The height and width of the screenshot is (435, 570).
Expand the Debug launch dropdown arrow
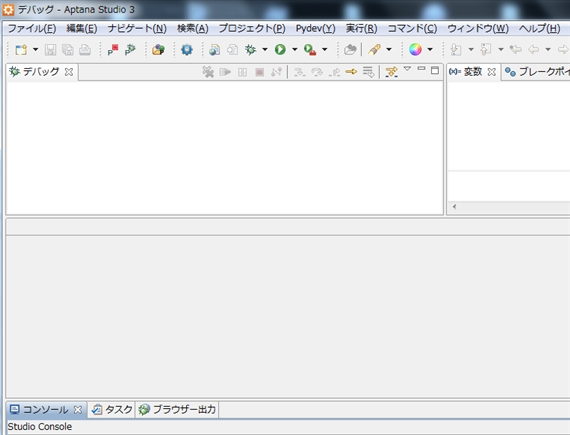[265, 49]
